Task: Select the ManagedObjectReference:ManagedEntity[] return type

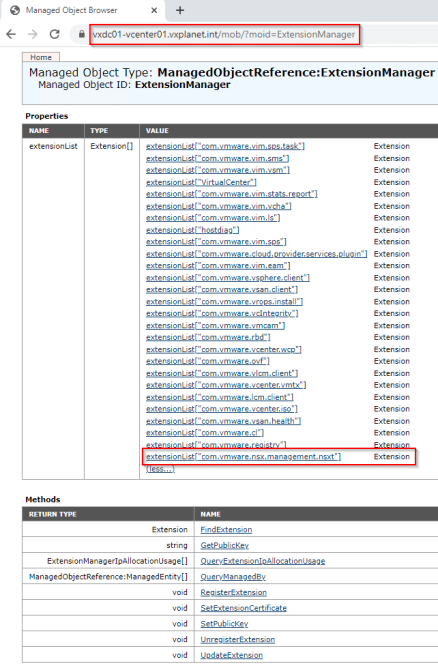Action: click(x=108, y=577)
